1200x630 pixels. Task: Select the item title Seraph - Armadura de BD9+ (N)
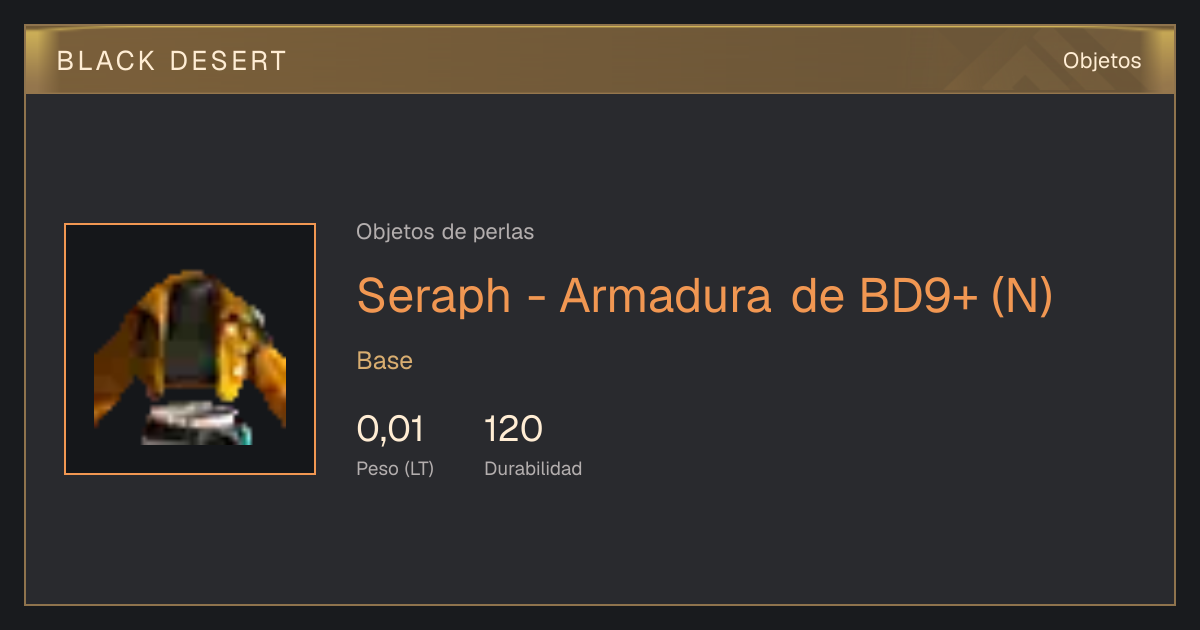[705, 295]
